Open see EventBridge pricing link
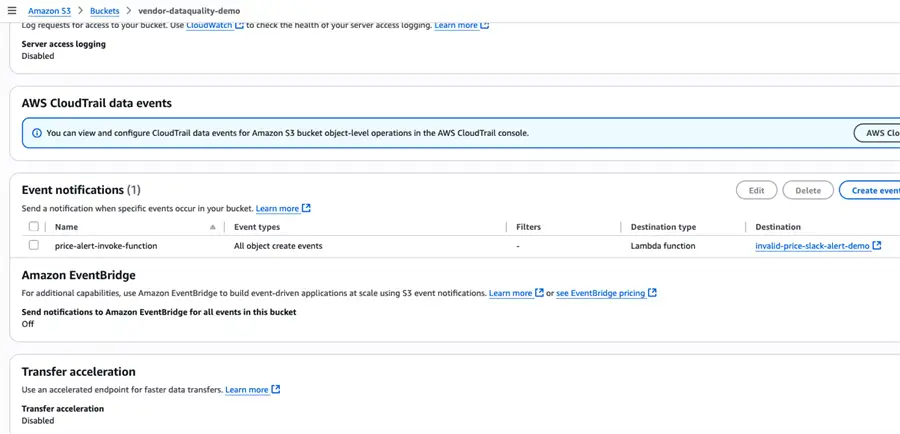Screen dimensions: 900x434 click(600, 293)
